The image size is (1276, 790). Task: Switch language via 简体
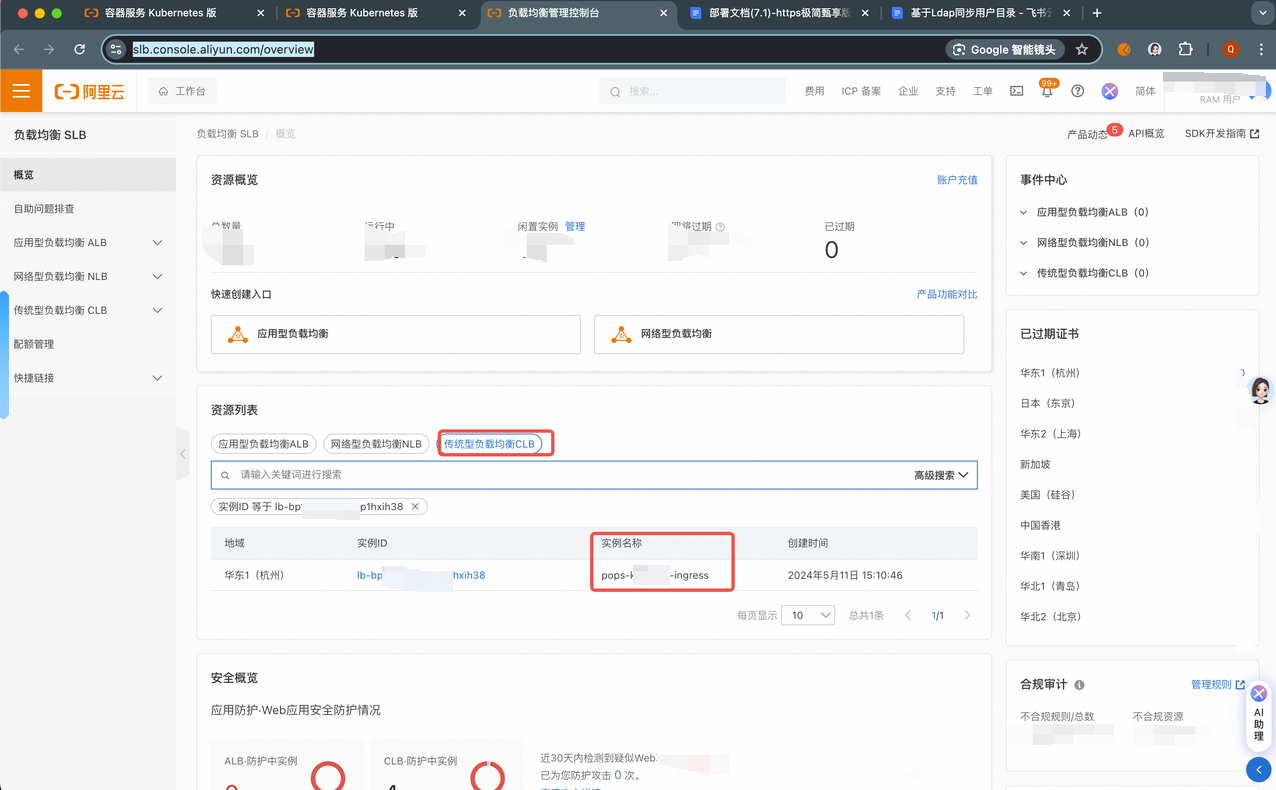pos(1145,91)
